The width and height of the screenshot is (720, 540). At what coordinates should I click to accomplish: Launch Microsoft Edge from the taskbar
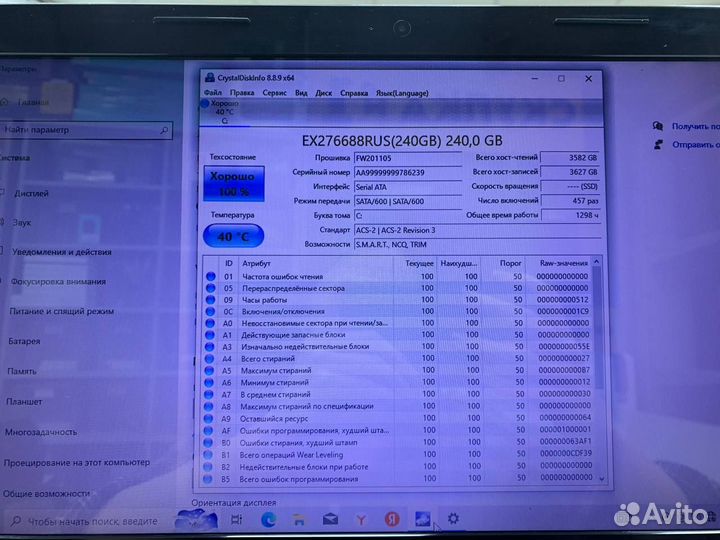(268, 519)
